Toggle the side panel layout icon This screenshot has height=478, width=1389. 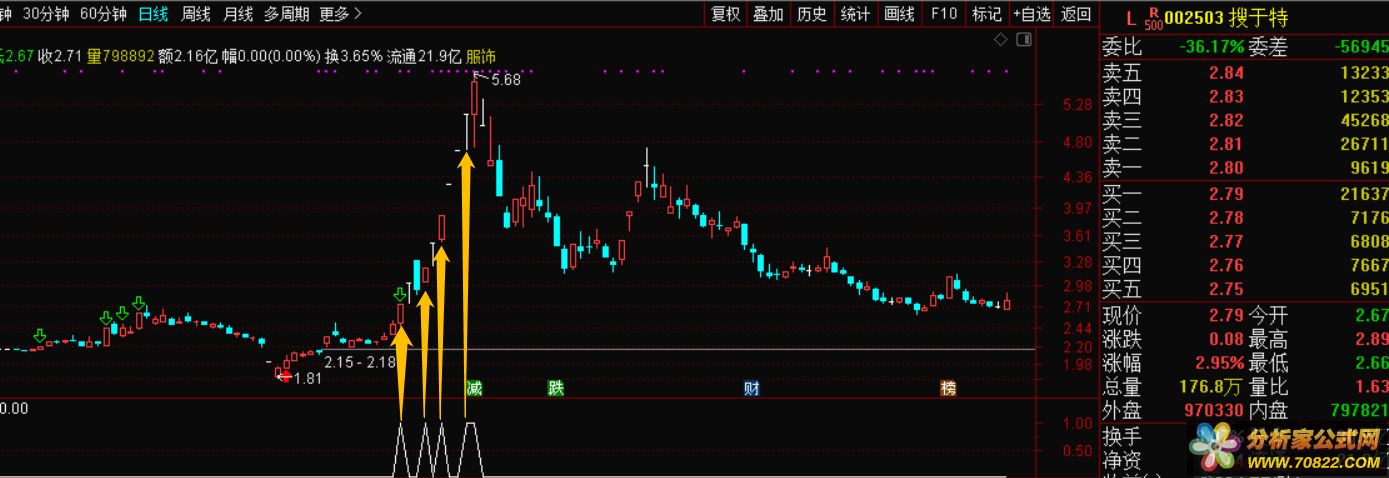(x=1023, y=40)
